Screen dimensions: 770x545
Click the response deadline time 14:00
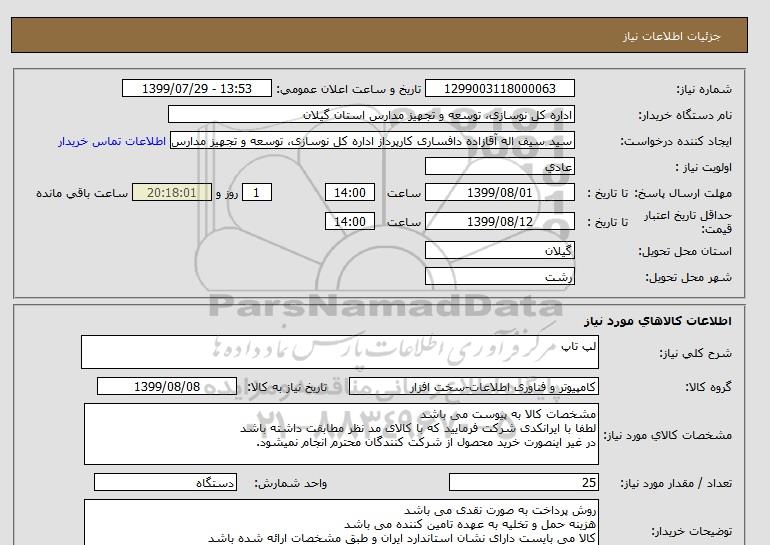click(350, 192)
